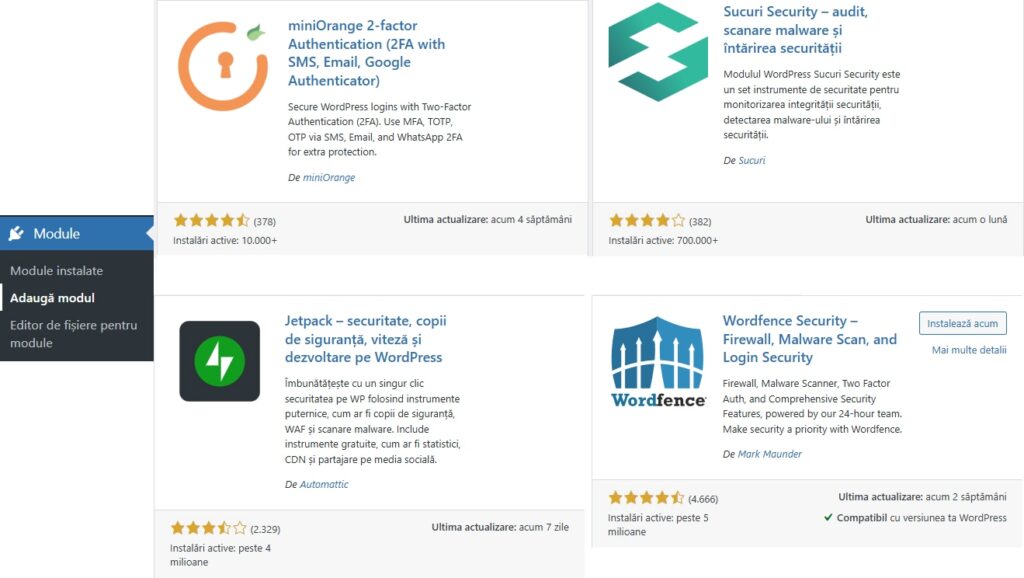The image size is (1024, 578).
Task: Click the Automattic author link
Action: (x=324, y=484)
